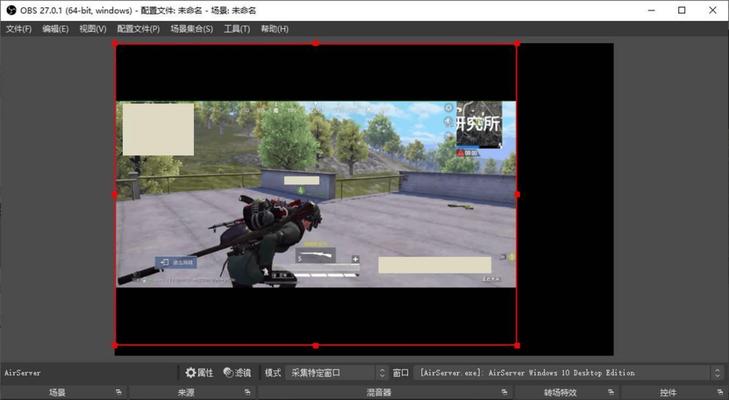The width and height of the screenshot is (729, 400).
Task: Close the OBS window
Action: (x=713, y=10)
